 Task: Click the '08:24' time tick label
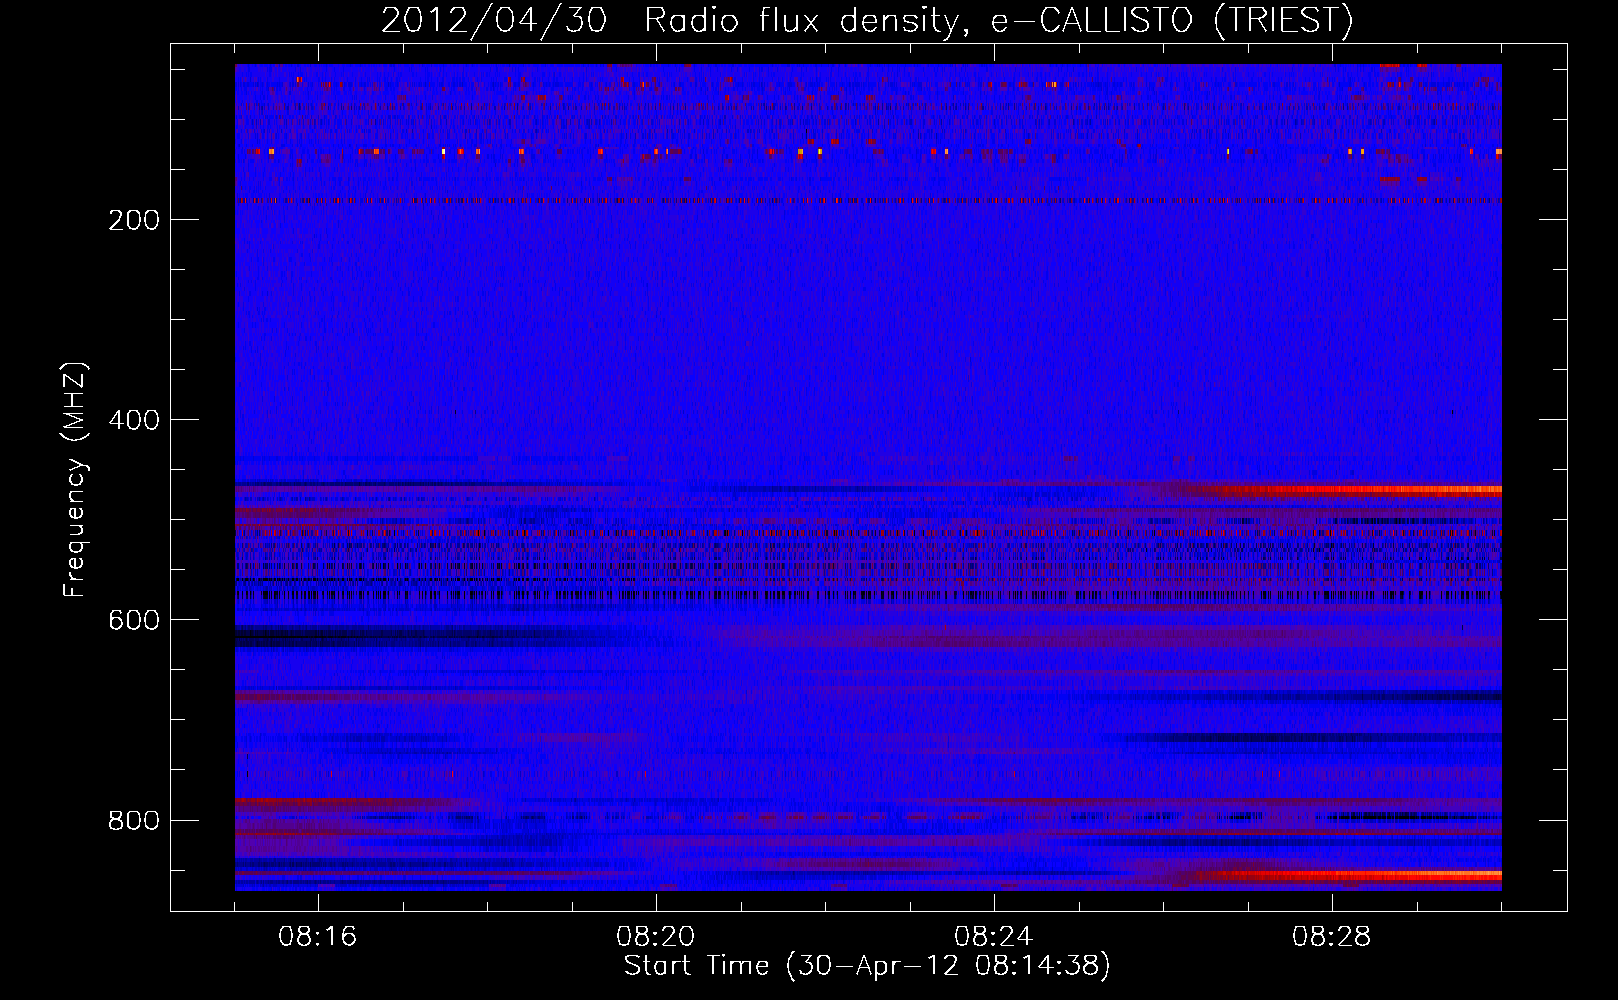(x=994, y=937)
